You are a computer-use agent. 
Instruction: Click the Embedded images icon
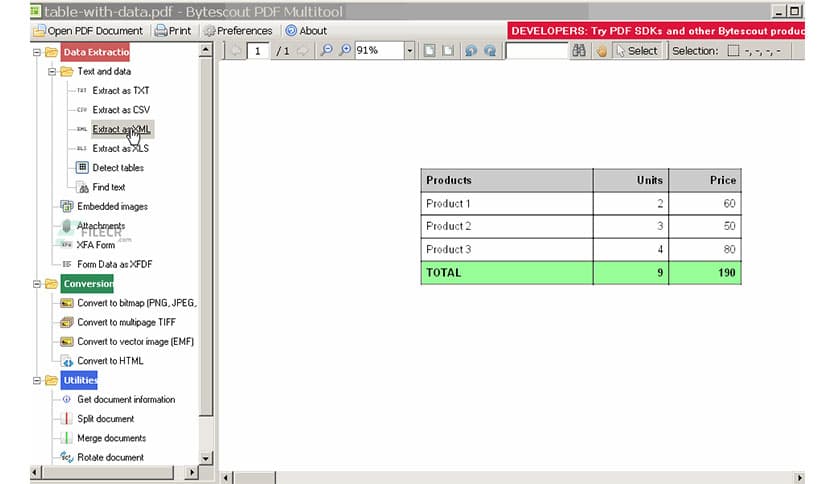[x=67, y=206]
